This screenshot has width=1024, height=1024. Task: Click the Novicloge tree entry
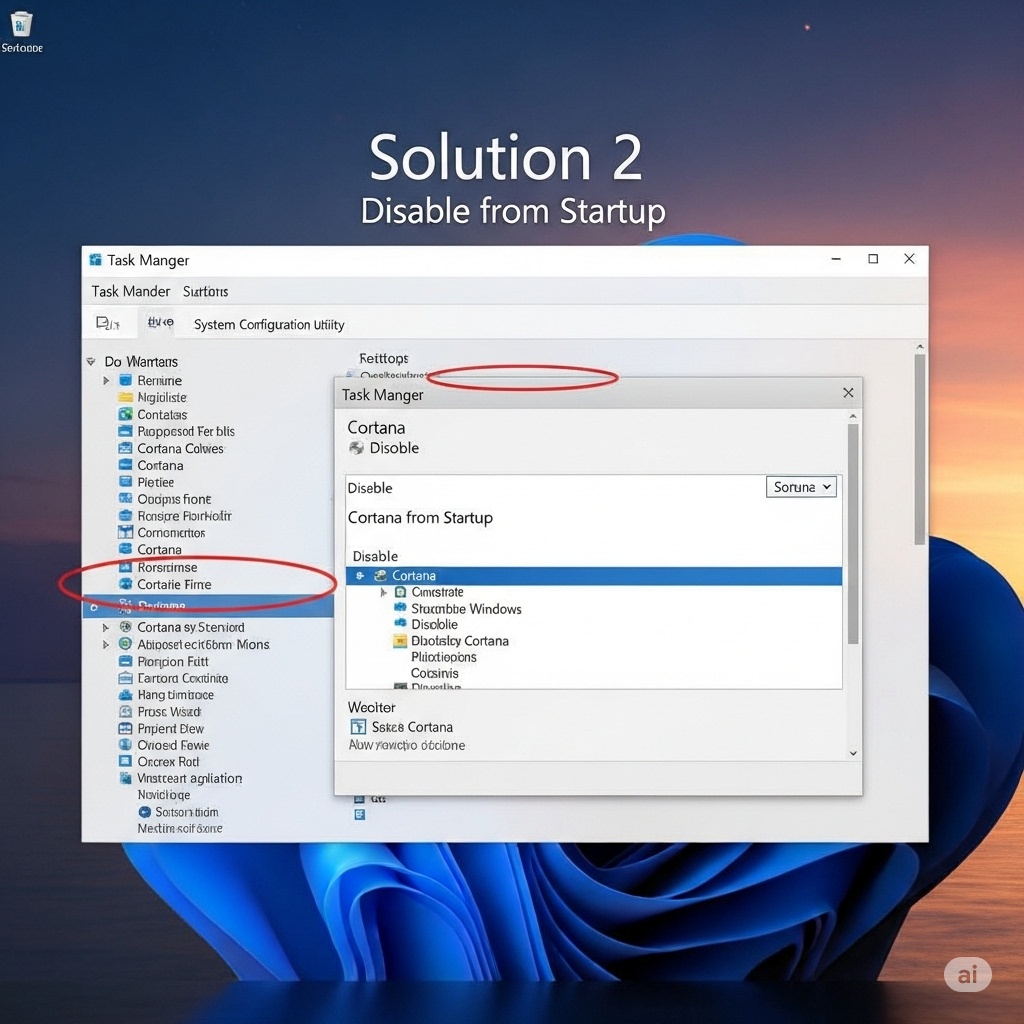(164, 795)
